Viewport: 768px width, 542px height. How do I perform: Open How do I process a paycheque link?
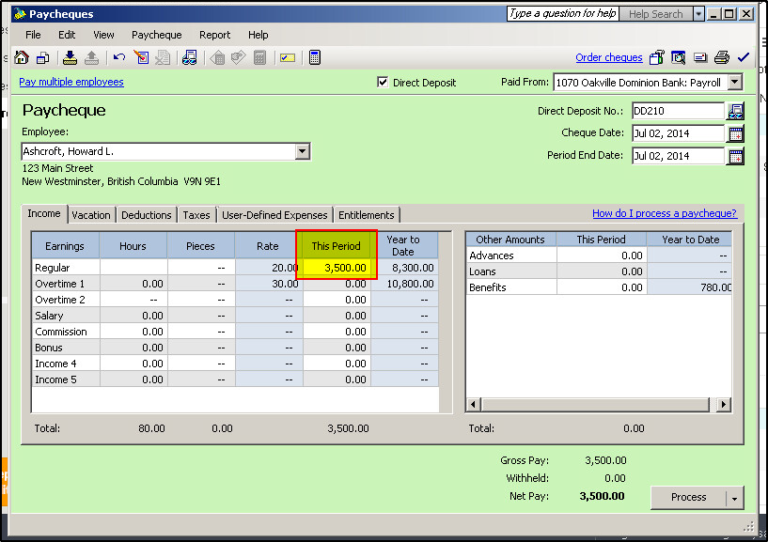[664, 213]
